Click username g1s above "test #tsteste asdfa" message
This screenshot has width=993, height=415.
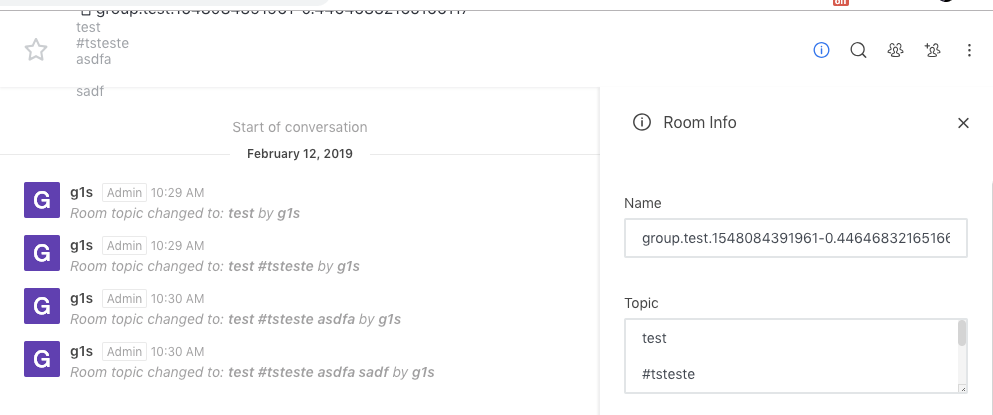82,298
